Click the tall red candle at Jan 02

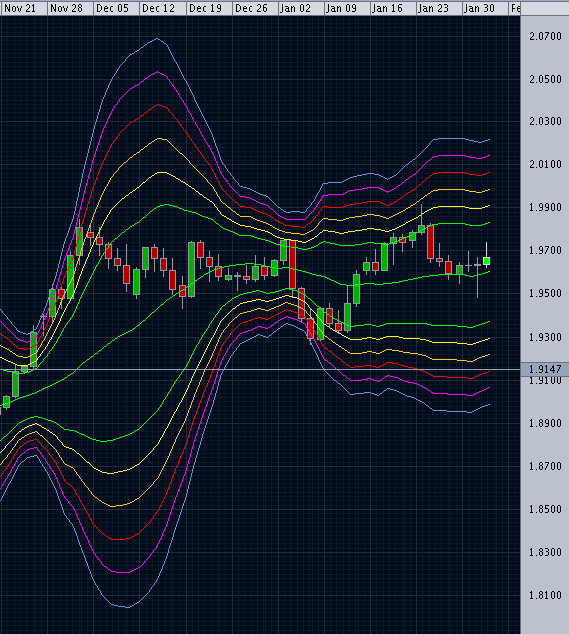[292, 264]
